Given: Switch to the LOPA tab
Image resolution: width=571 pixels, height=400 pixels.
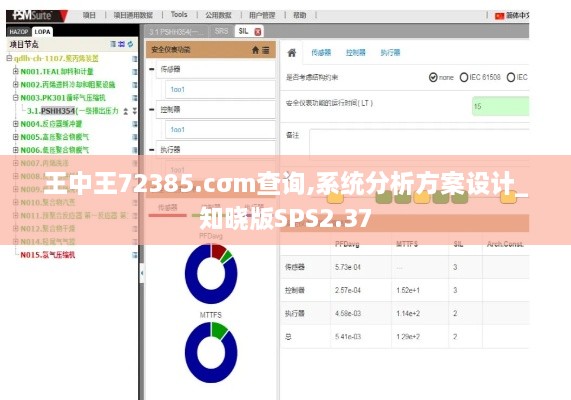Looking at the screenshot, I should pos(43,32).
